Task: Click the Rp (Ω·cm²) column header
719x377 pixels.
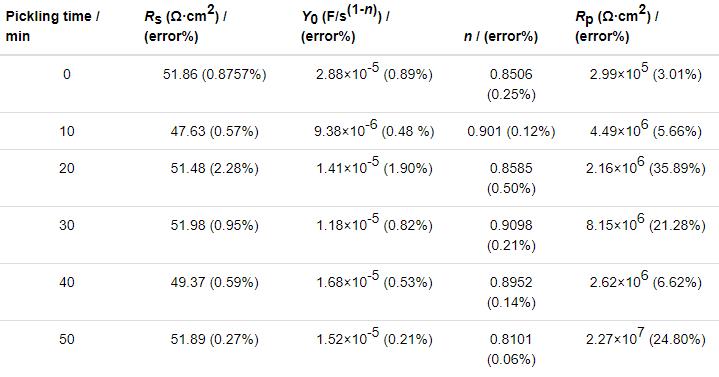Action: pos(617,24)
